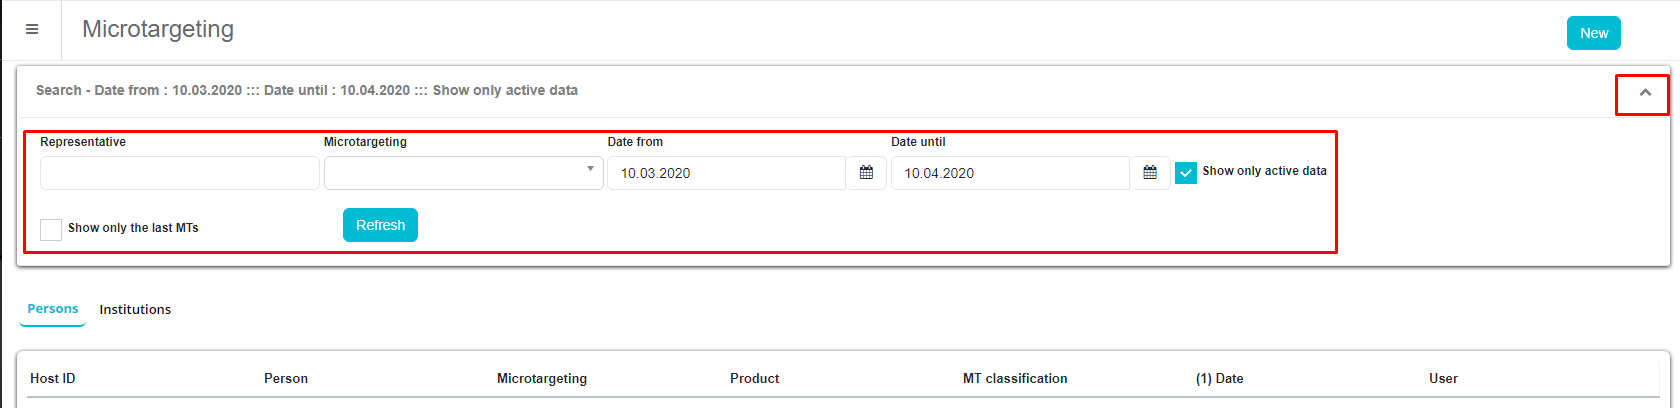
Task: Click the Date until text field
Action: [1010, 173]
